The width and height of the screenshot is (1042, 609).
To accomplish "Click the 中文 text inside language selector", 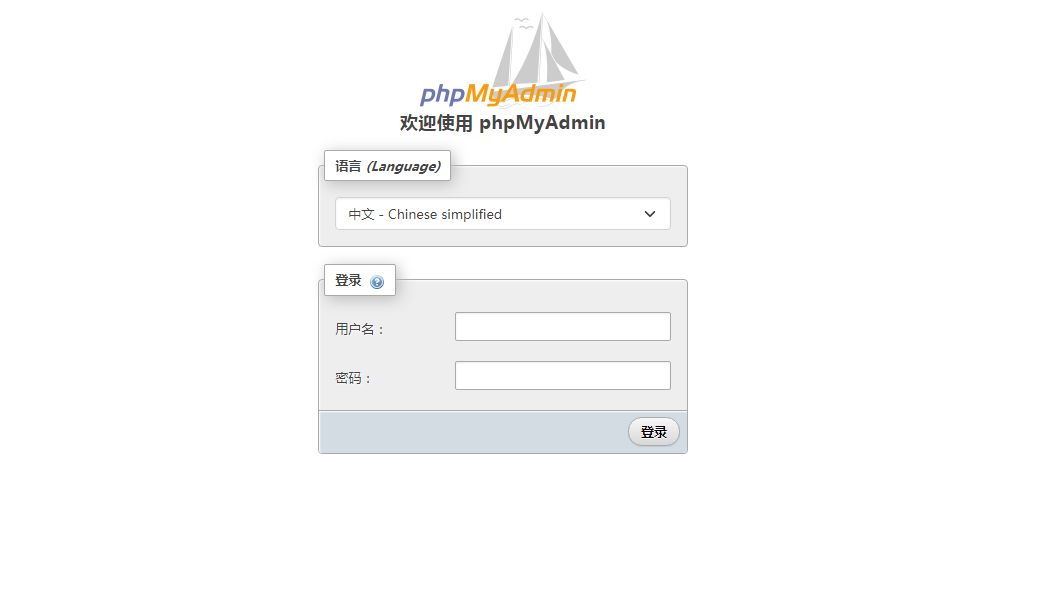I will 362,214.
